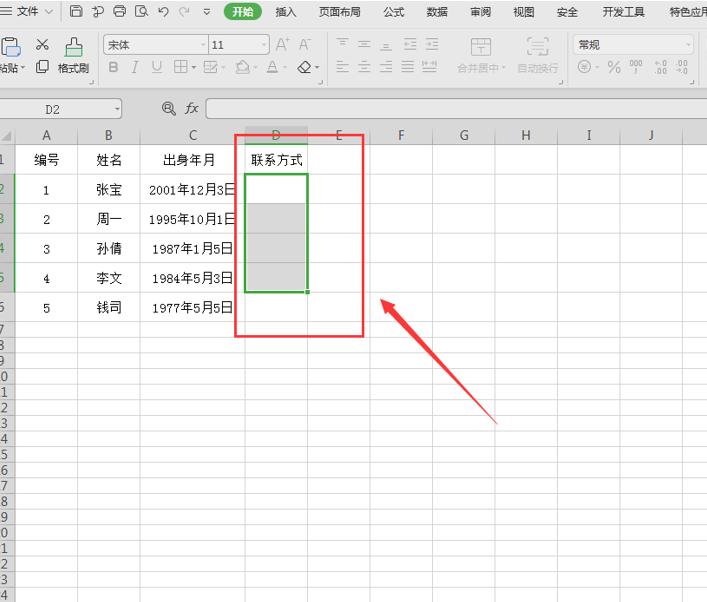707x602 pixels.
Task: Open border style dropdown arrow
Action: click(194, 68)
